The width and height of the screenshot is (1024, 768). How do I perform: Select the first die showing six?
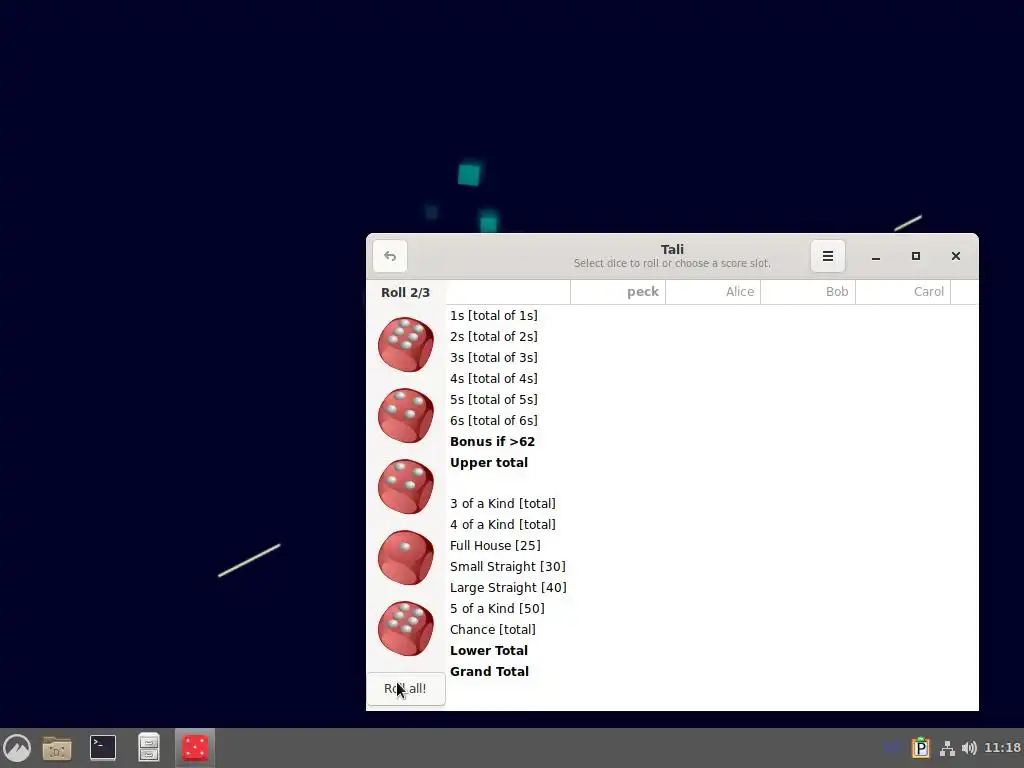pyautogui.click(x=406, y=344)
